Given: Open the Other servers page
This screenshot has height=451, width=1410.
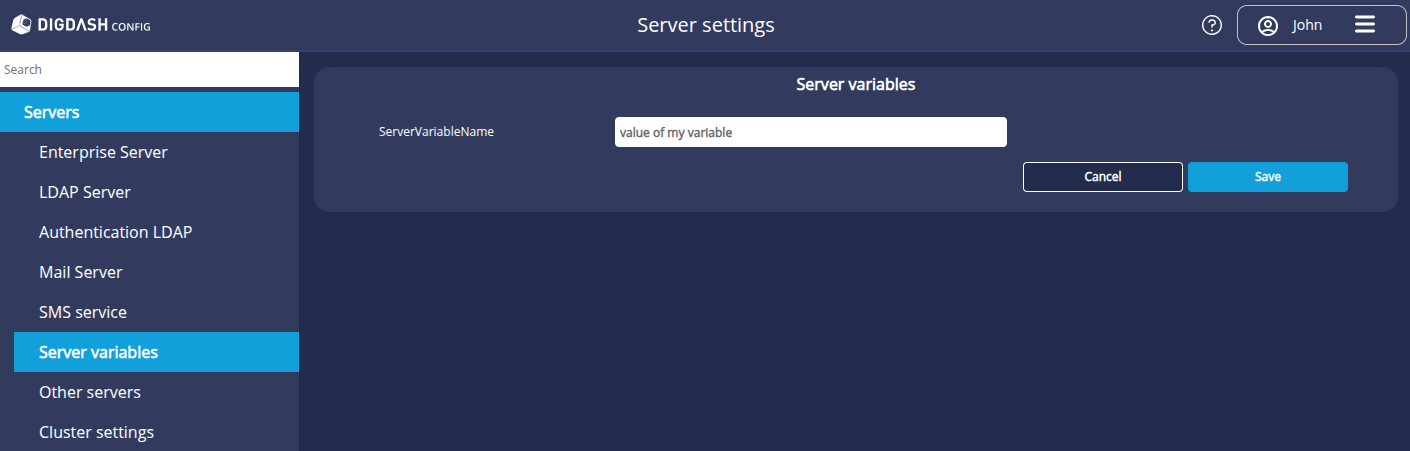Looking at the screenshot, I should tap(90, 392).
